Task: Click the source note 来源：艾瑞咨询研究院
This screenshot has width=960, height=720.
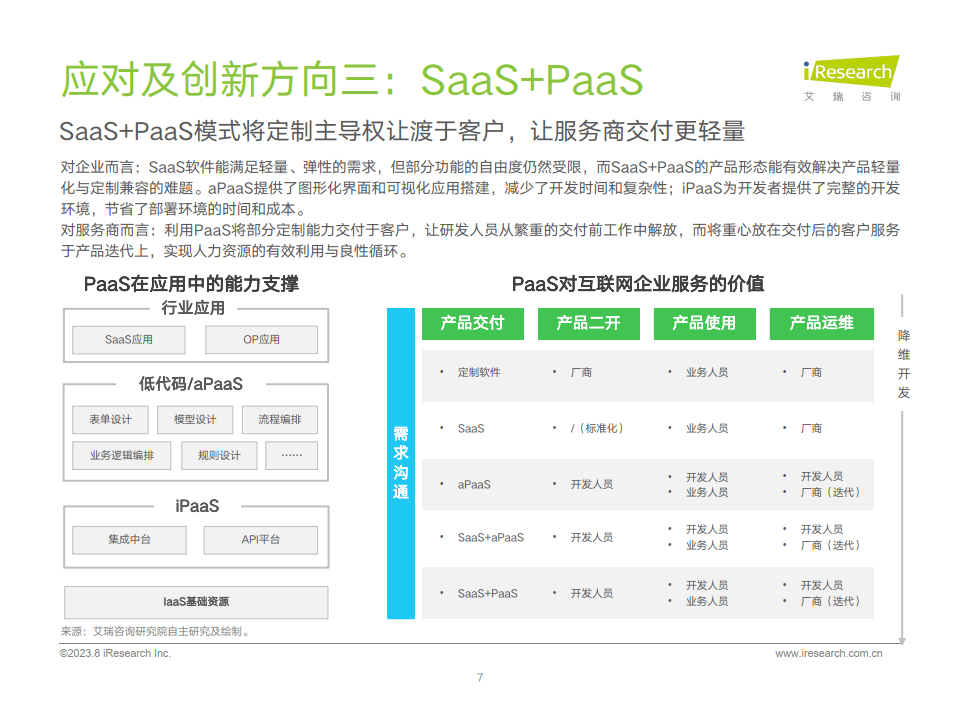Action: (x=156, y=631)
